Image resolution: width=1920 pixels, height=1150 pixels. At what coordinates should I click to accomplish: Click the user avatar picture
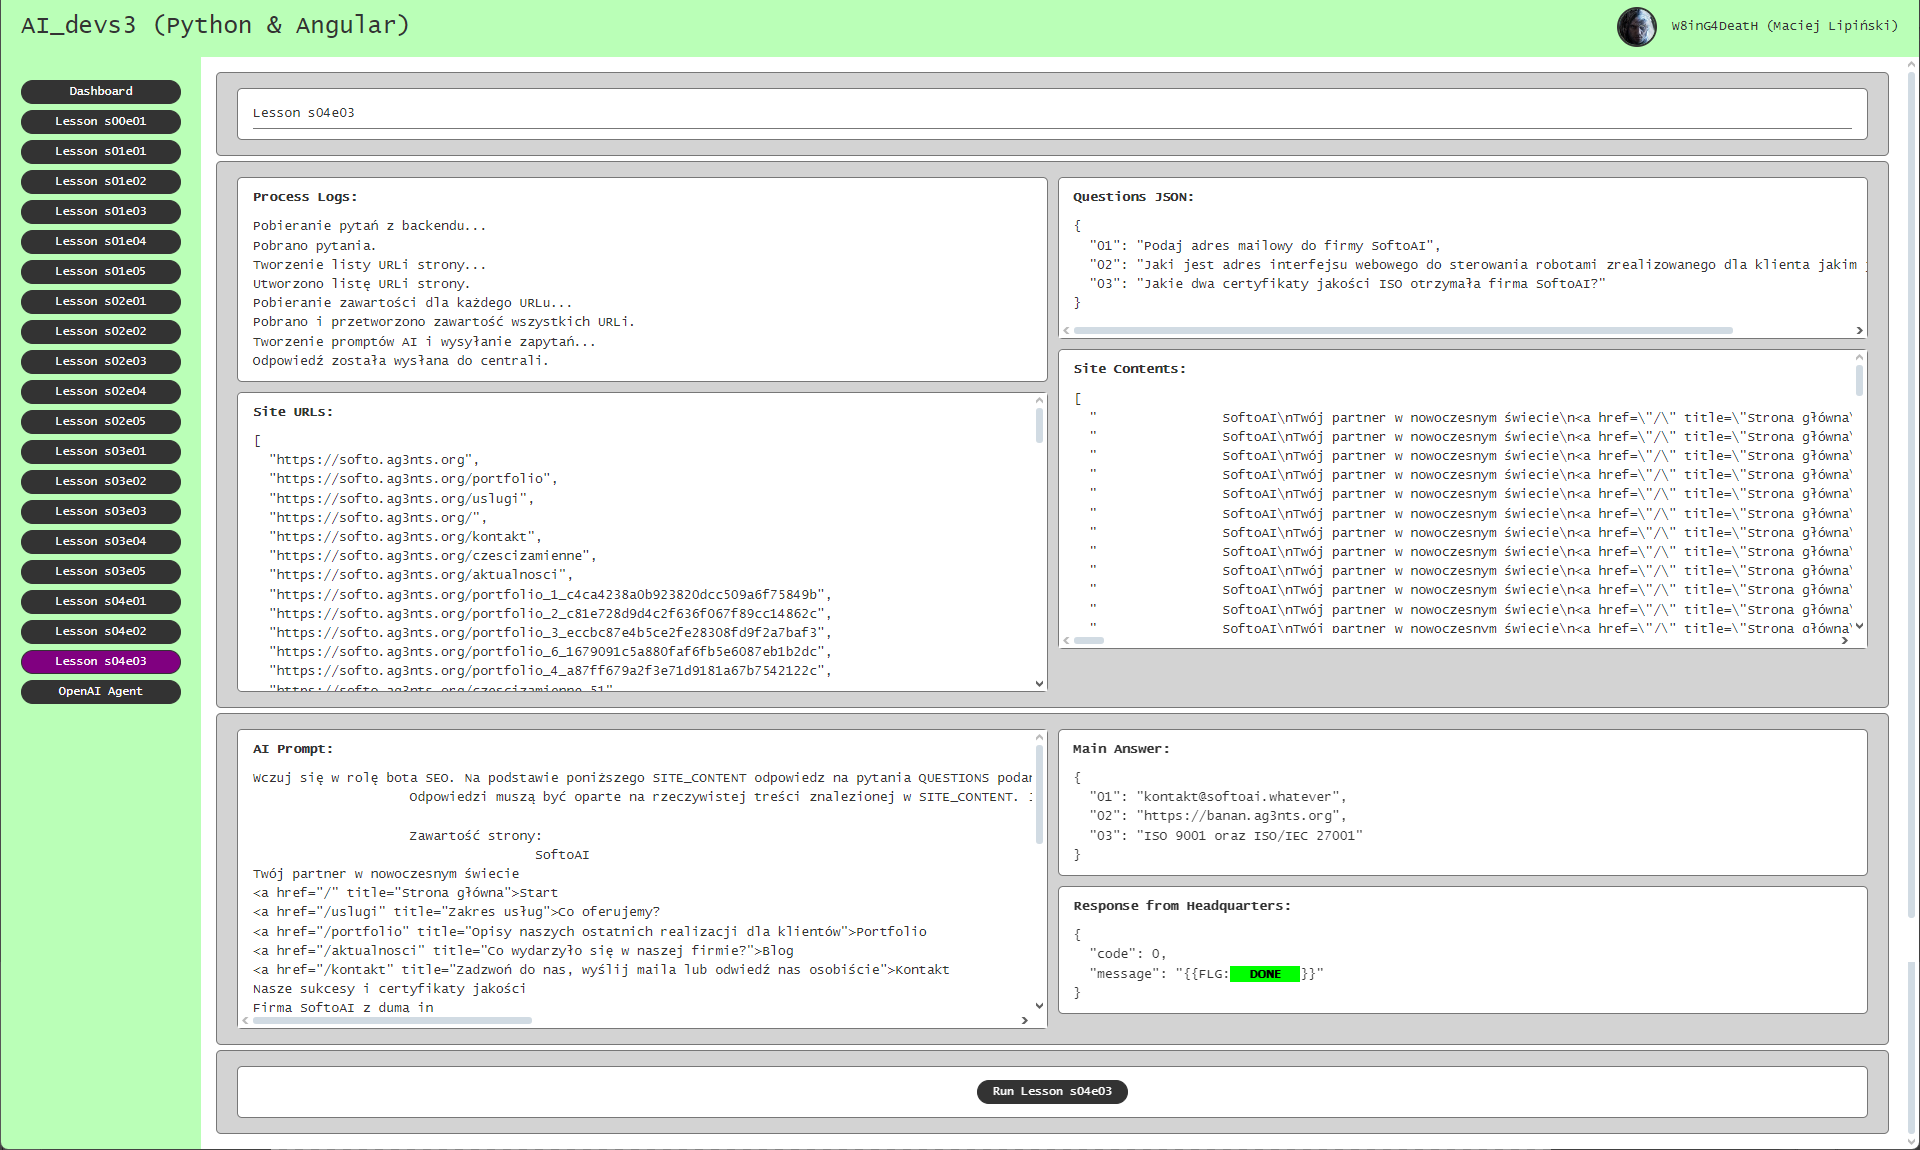pyautogui.click(x=1636, y=27)
